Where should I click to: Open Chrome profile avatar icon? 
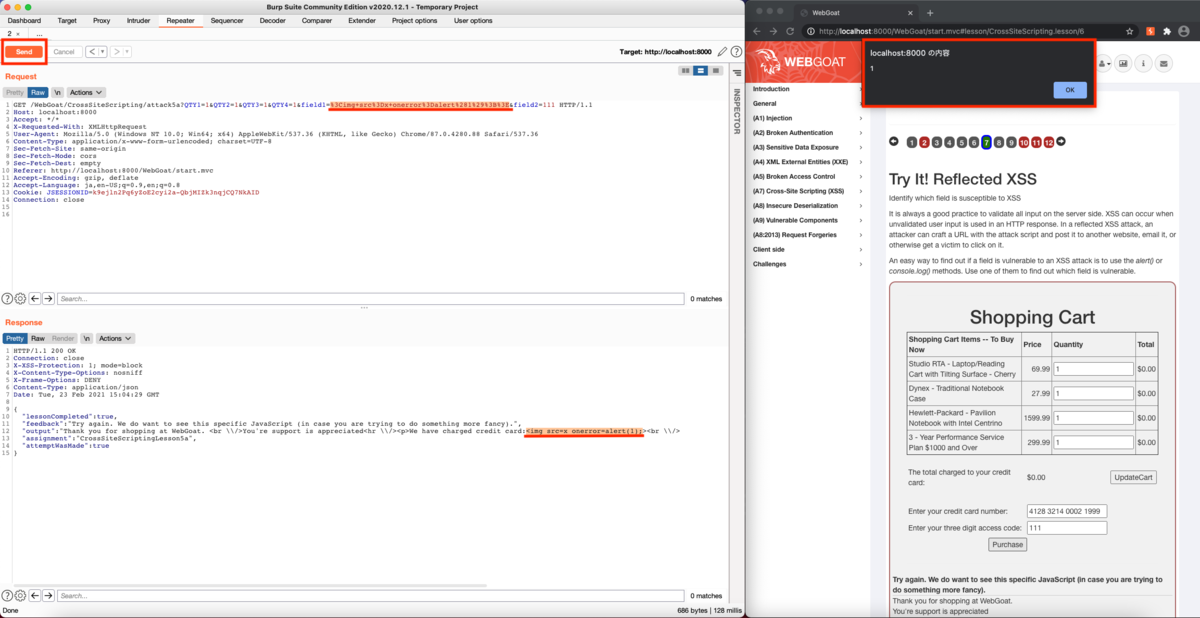coord(1184,31)
